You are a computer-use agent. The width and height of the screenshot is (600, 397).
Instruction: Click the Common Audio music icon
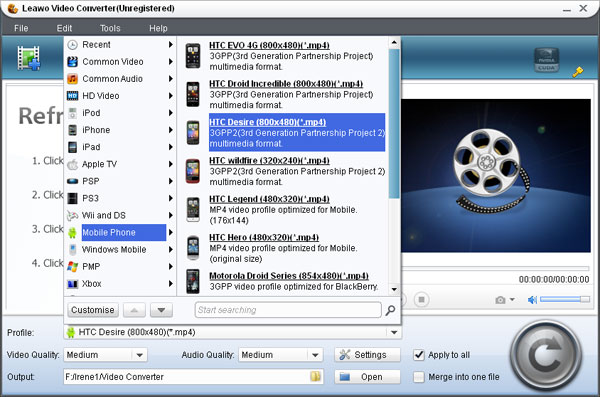(72, 79)
